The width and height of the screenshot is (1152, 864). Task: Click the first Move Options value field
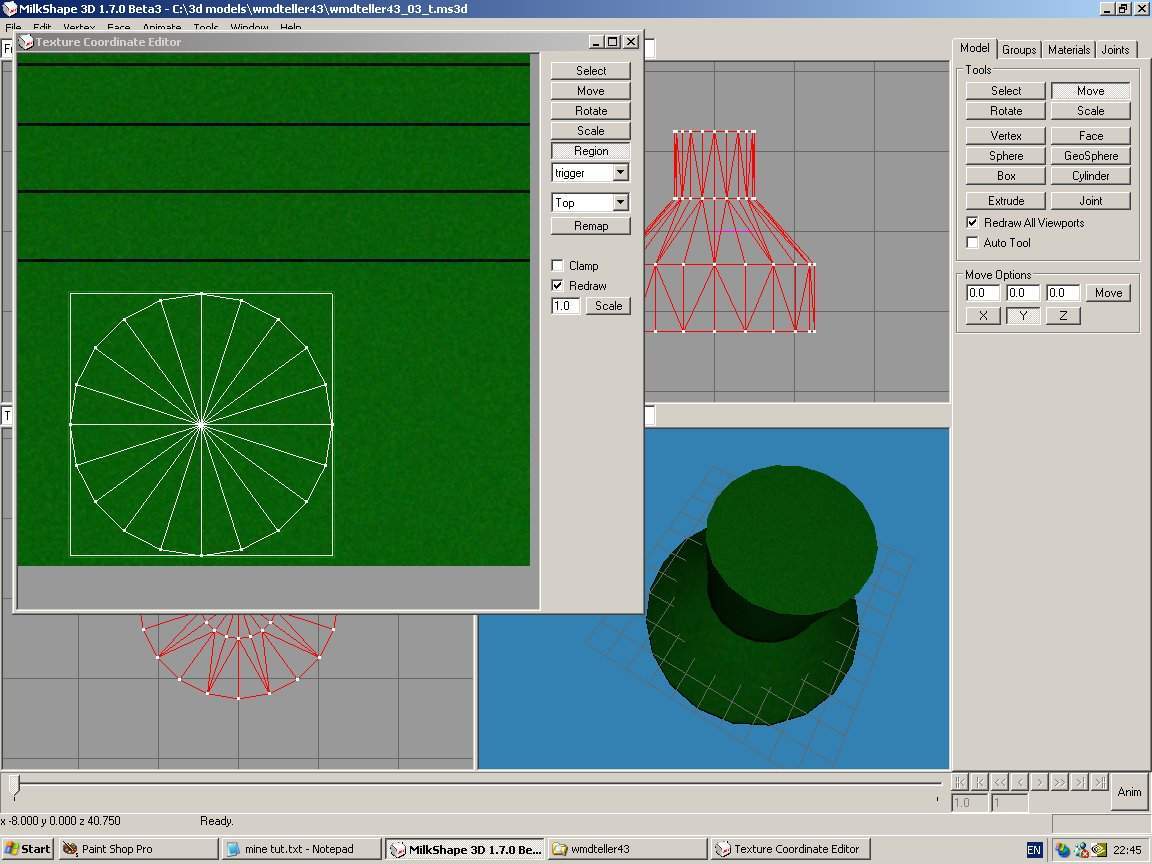click(x=982, y=293)
